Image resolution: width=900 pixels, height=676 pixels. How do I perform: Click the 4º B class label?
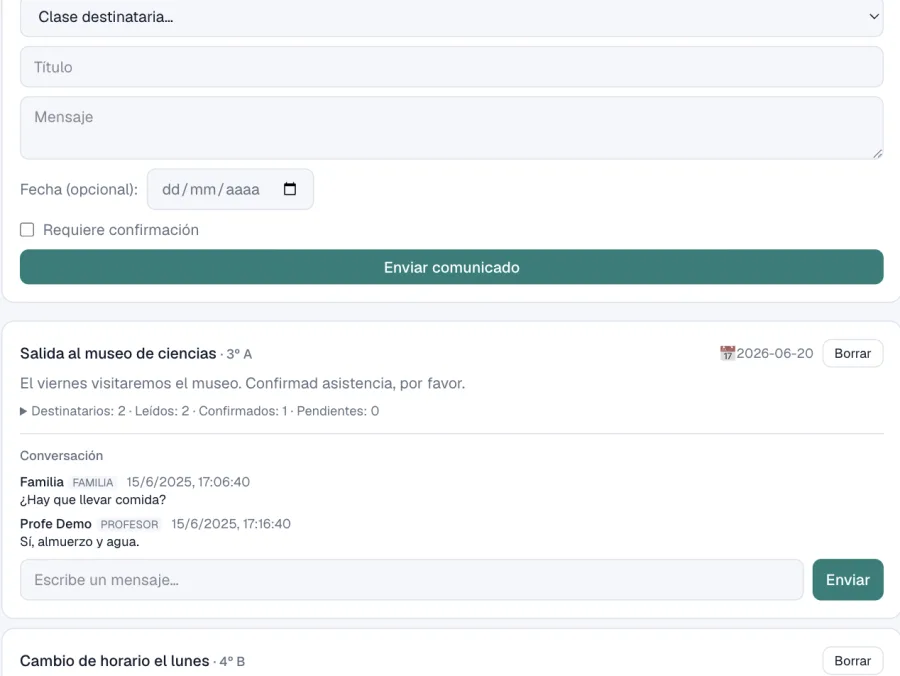232,662
